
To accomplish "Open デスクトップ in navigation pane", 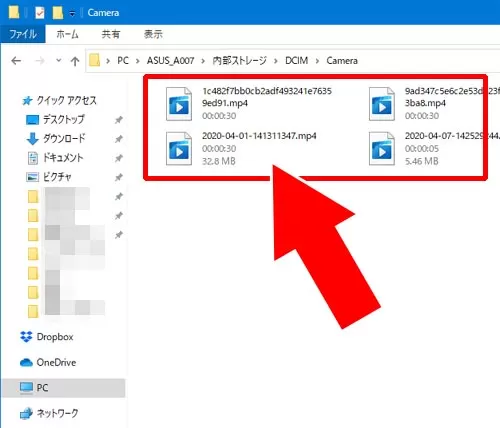I will (64, 119).
